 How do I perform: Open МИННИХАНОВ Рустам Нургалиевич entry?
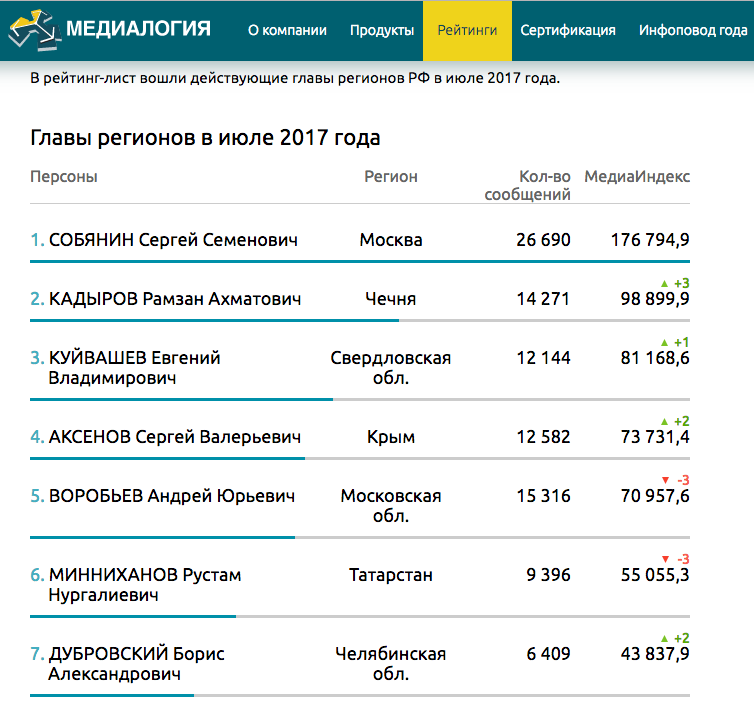(145, 585)
